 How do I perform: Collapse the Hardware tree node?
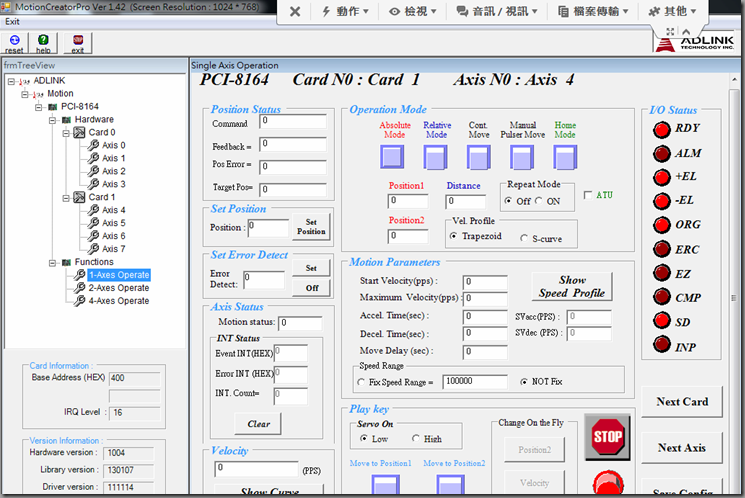click(52, 120)
